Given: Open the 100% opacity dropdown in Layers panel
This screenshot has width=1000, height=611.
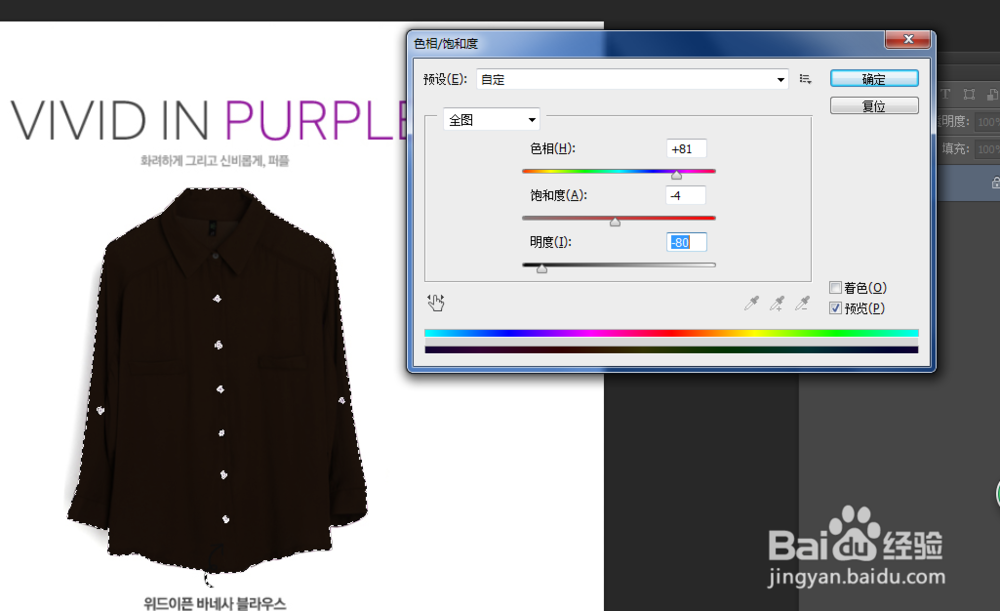Looking at the screenshot, I should (x=990, y=120).
